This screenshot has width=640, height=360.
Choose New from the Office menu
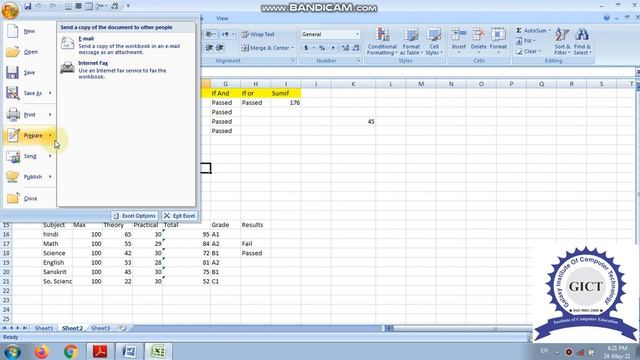(29, 31)
